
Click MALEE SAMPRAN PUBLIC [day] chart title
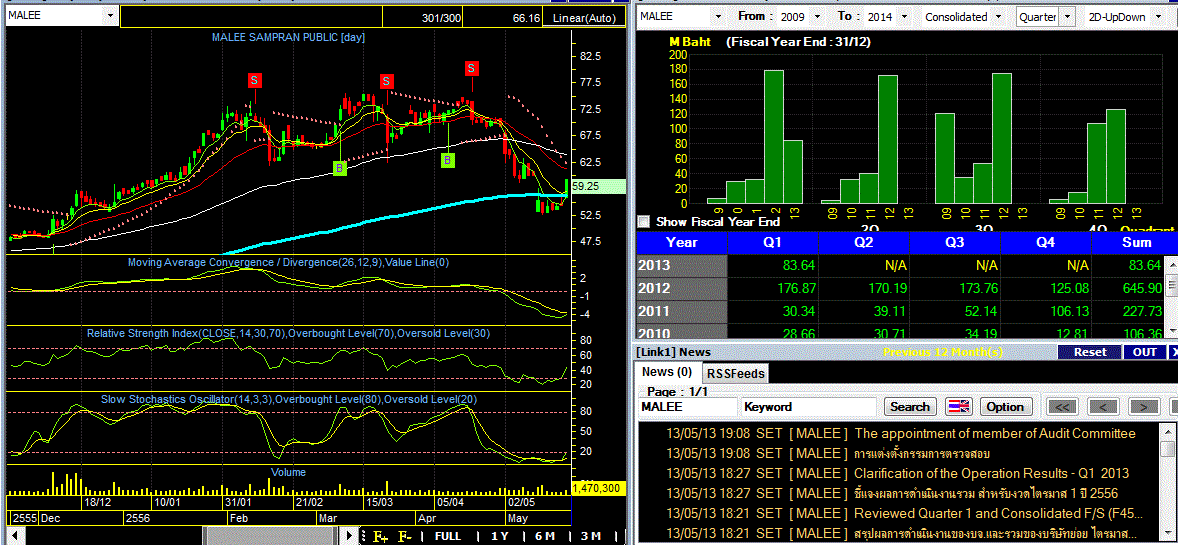(x=288, y=37)
